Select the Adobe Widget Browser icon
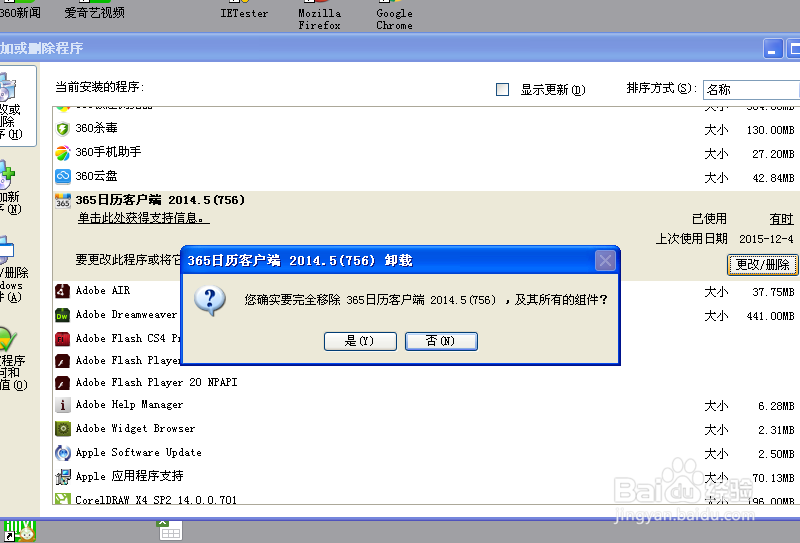 click(63, 429)
